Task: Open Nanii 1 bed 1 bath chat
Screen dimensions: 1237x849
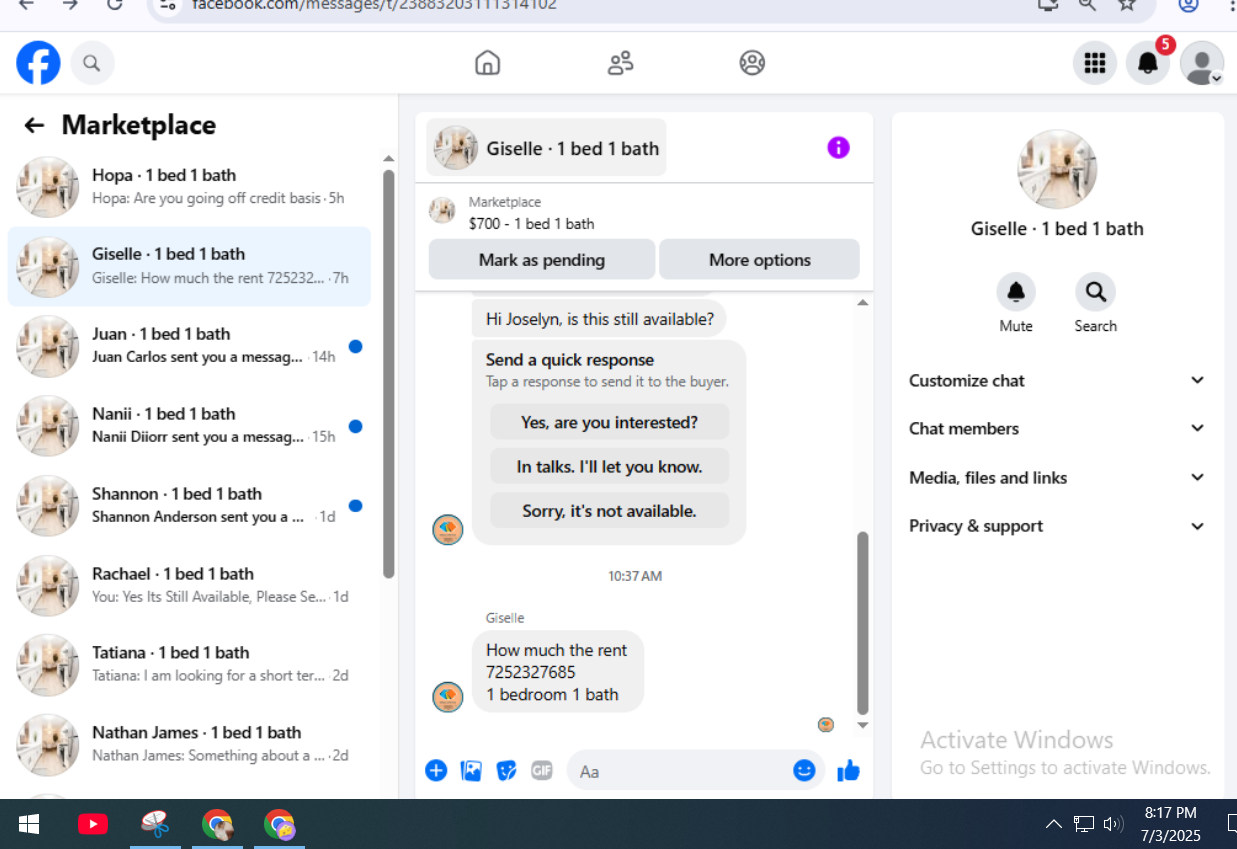Action: (189, 426)
